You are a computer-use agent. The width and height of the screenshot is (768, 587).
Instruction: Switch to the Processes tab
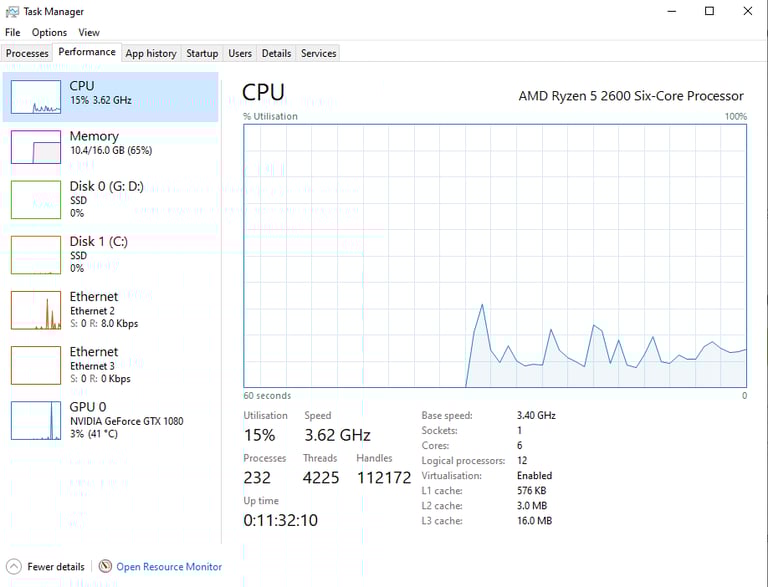click(27, 53)
